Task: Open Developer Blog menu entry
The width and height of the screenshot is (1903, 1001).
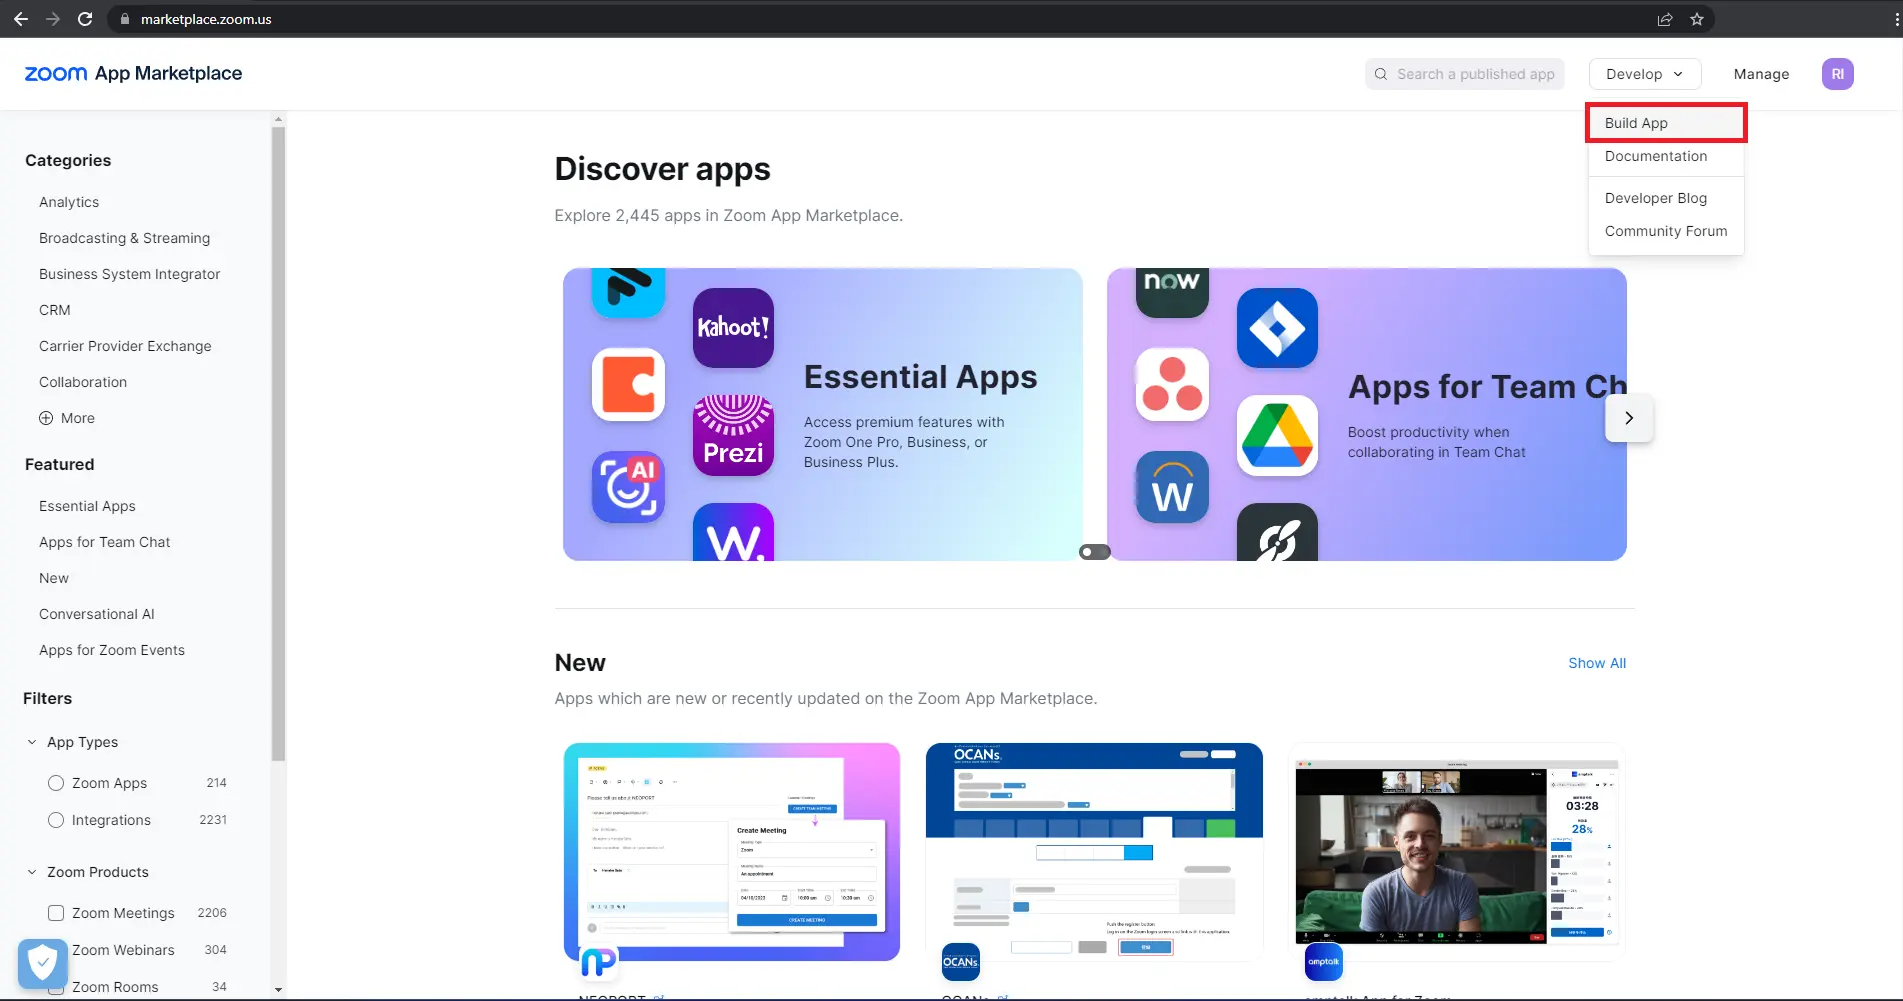Action: click(x=1666, y=198)
